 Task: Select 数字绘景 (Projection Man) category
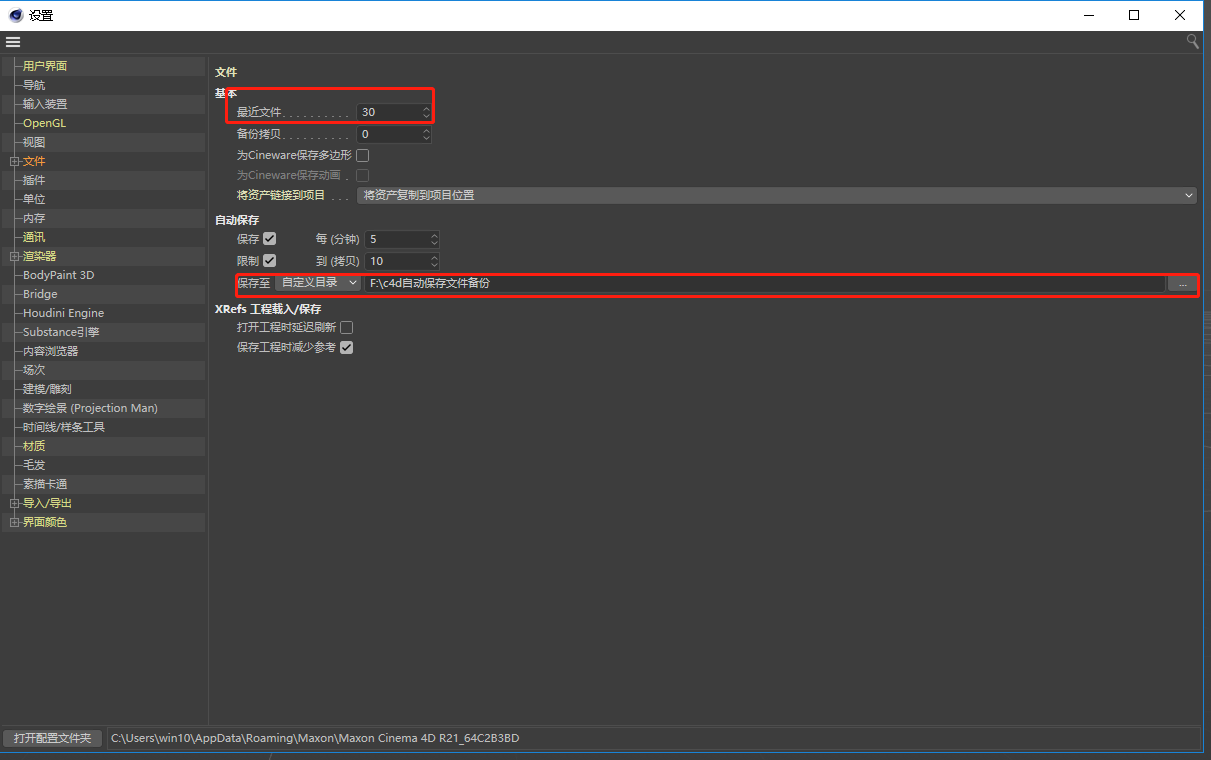coord(90,408)
